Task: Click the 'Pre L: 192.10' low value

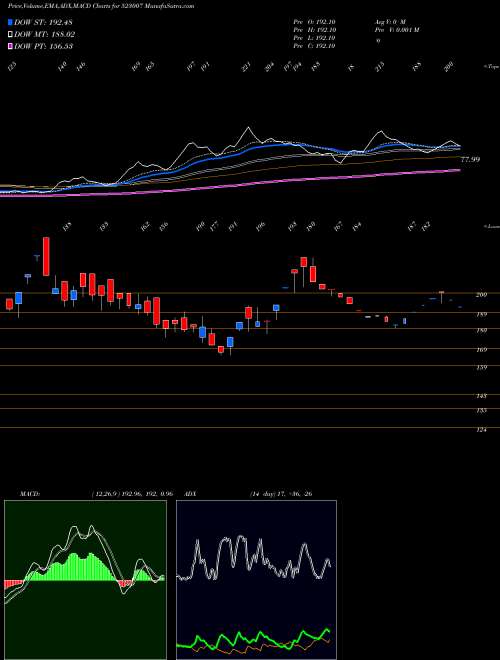Action: [x=314, y=38]
